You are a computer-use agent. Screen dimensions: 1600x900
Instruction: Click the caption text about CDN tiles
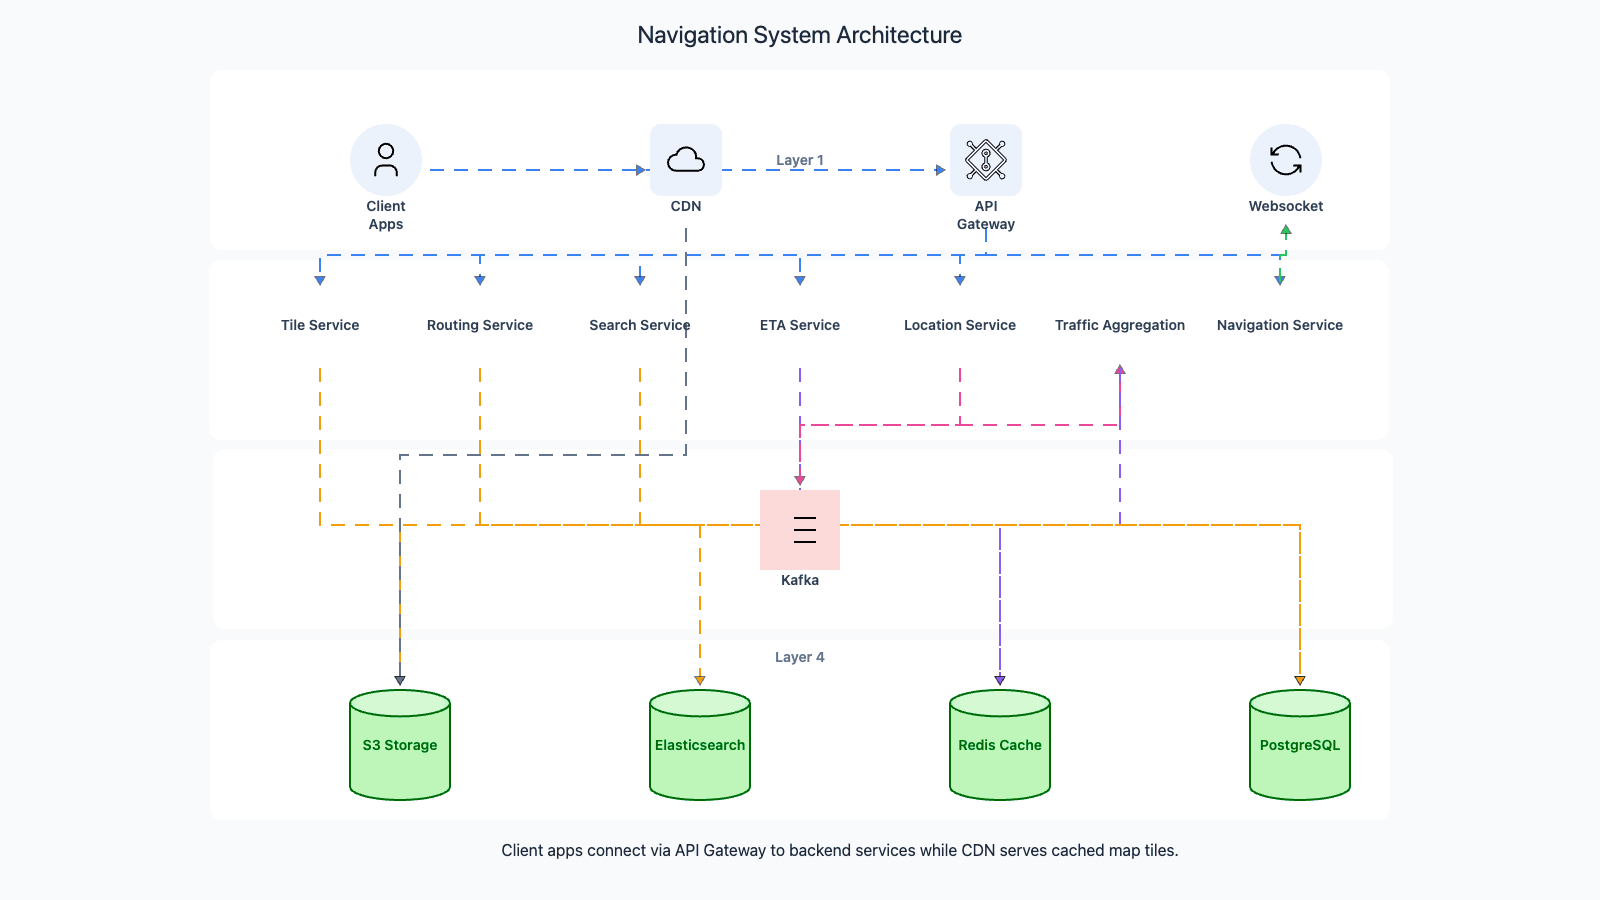pyautogui.click(x=840, y=850)
